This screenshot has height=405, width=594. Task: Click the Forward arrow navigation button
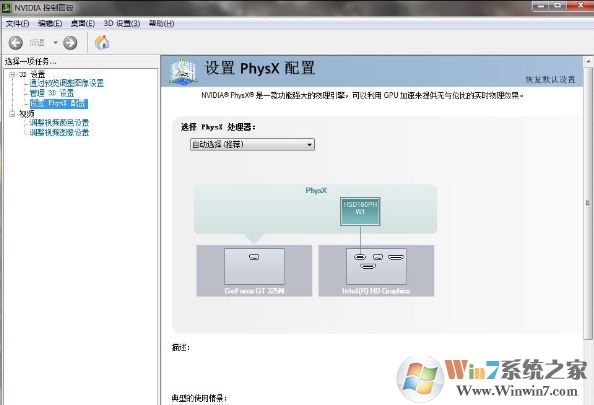pyautogui.click(x=70, y=43)
